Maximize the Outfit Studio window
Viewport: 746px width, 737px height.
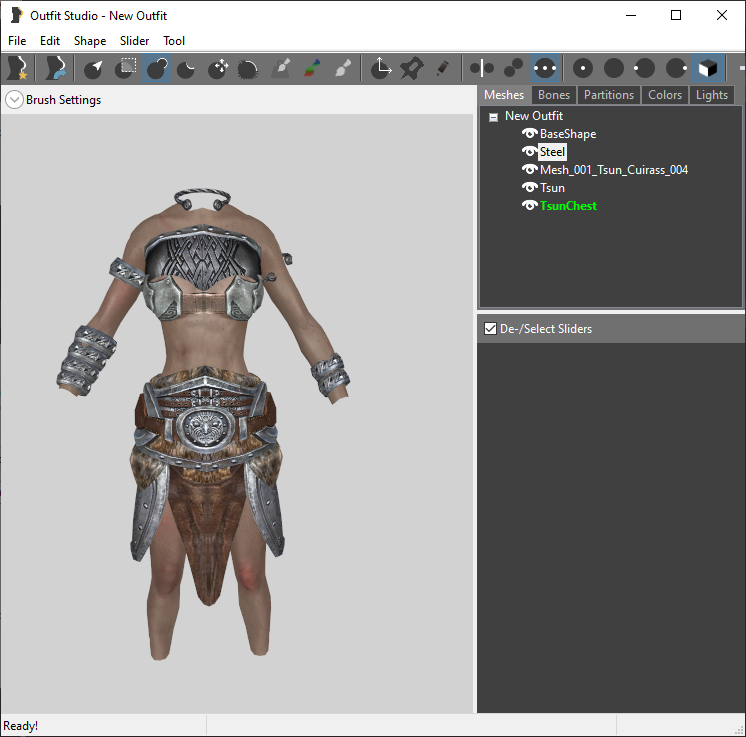[x=676, y=15]
